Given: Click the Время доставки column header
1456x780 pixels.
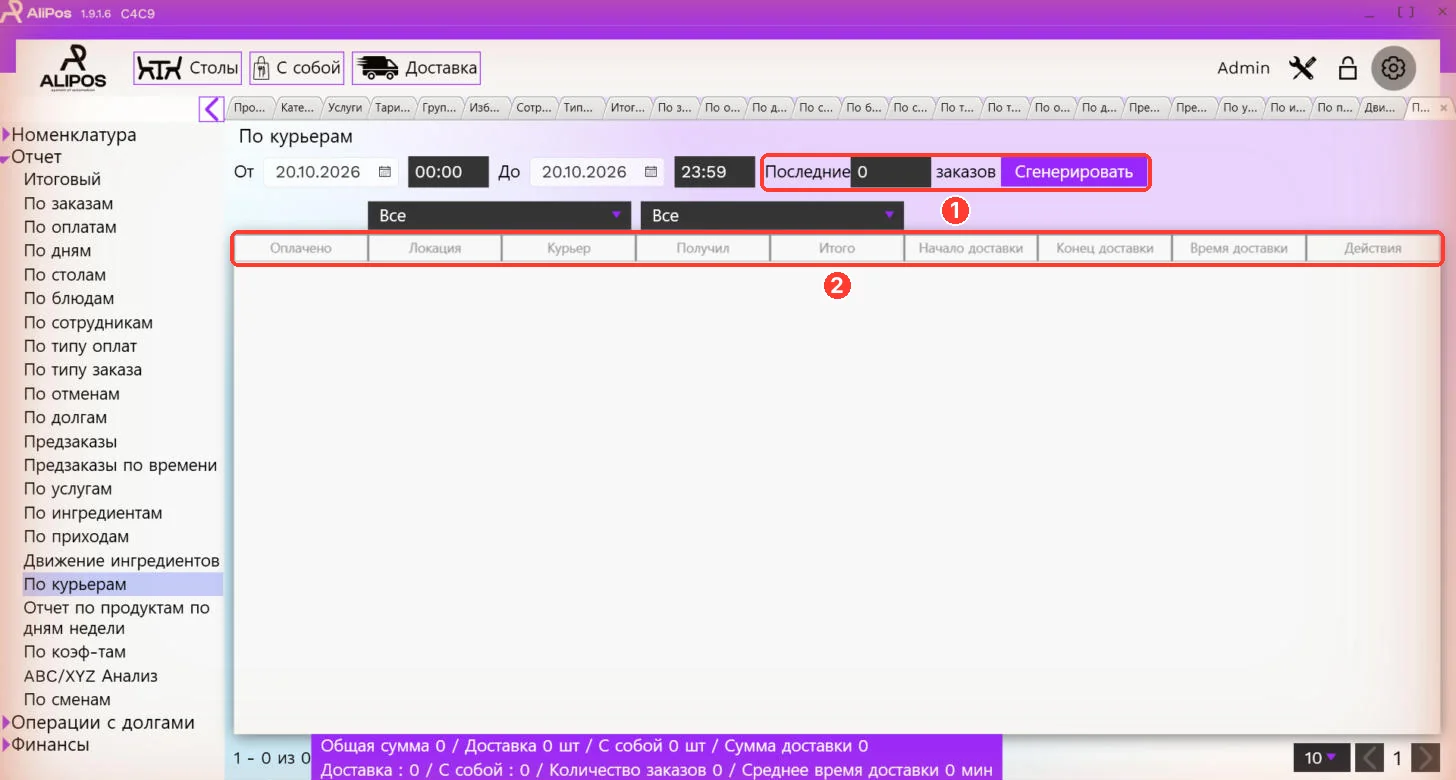Looking at the screenshot, I should coord(1239,248).
